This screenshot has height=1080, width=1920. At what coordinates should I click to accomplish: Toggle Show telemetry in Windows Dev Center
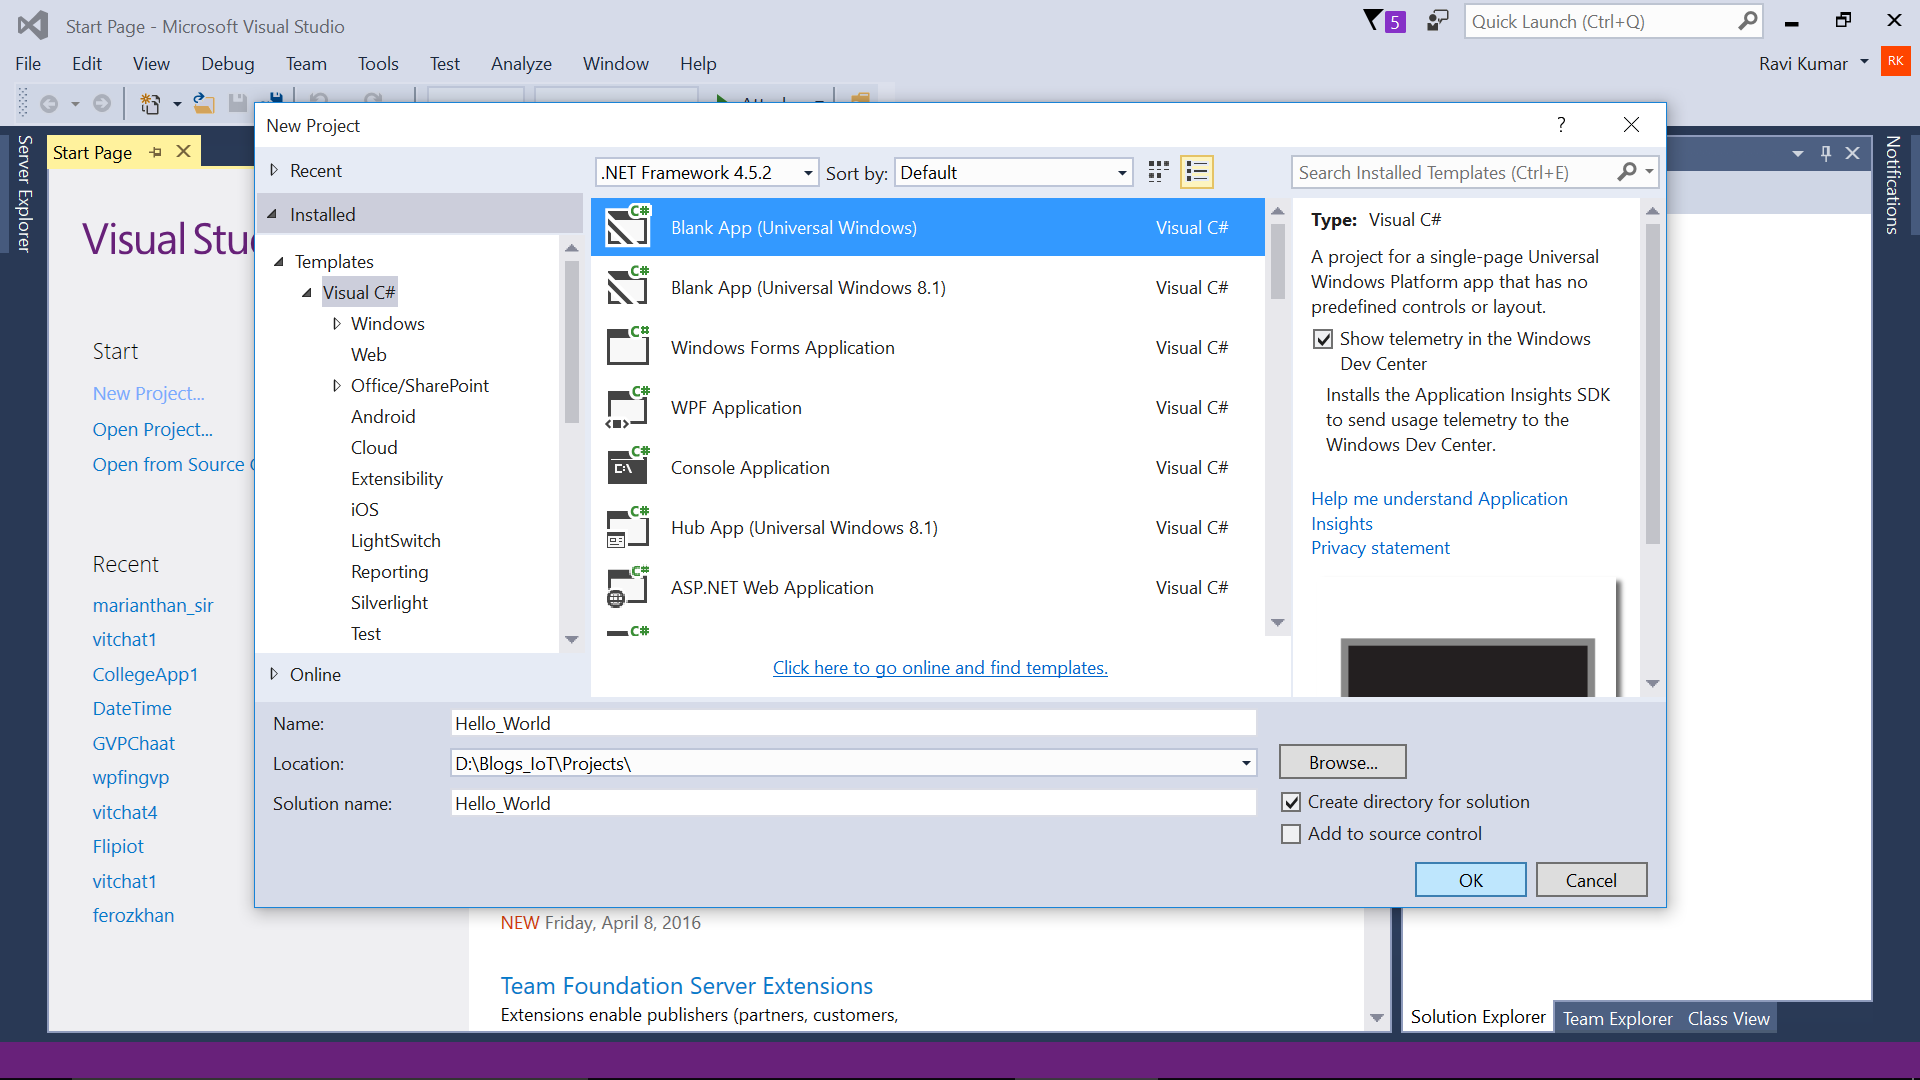1323,339
